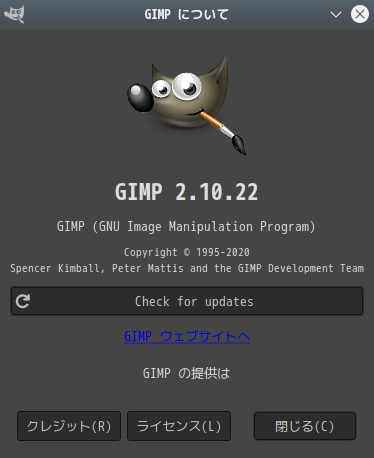Image resolution: width=374 pixels, height=458 pixels.
Task: Click the Spencer Kimball, Peter Mattis credit line
Action: (x=187, y=268)
